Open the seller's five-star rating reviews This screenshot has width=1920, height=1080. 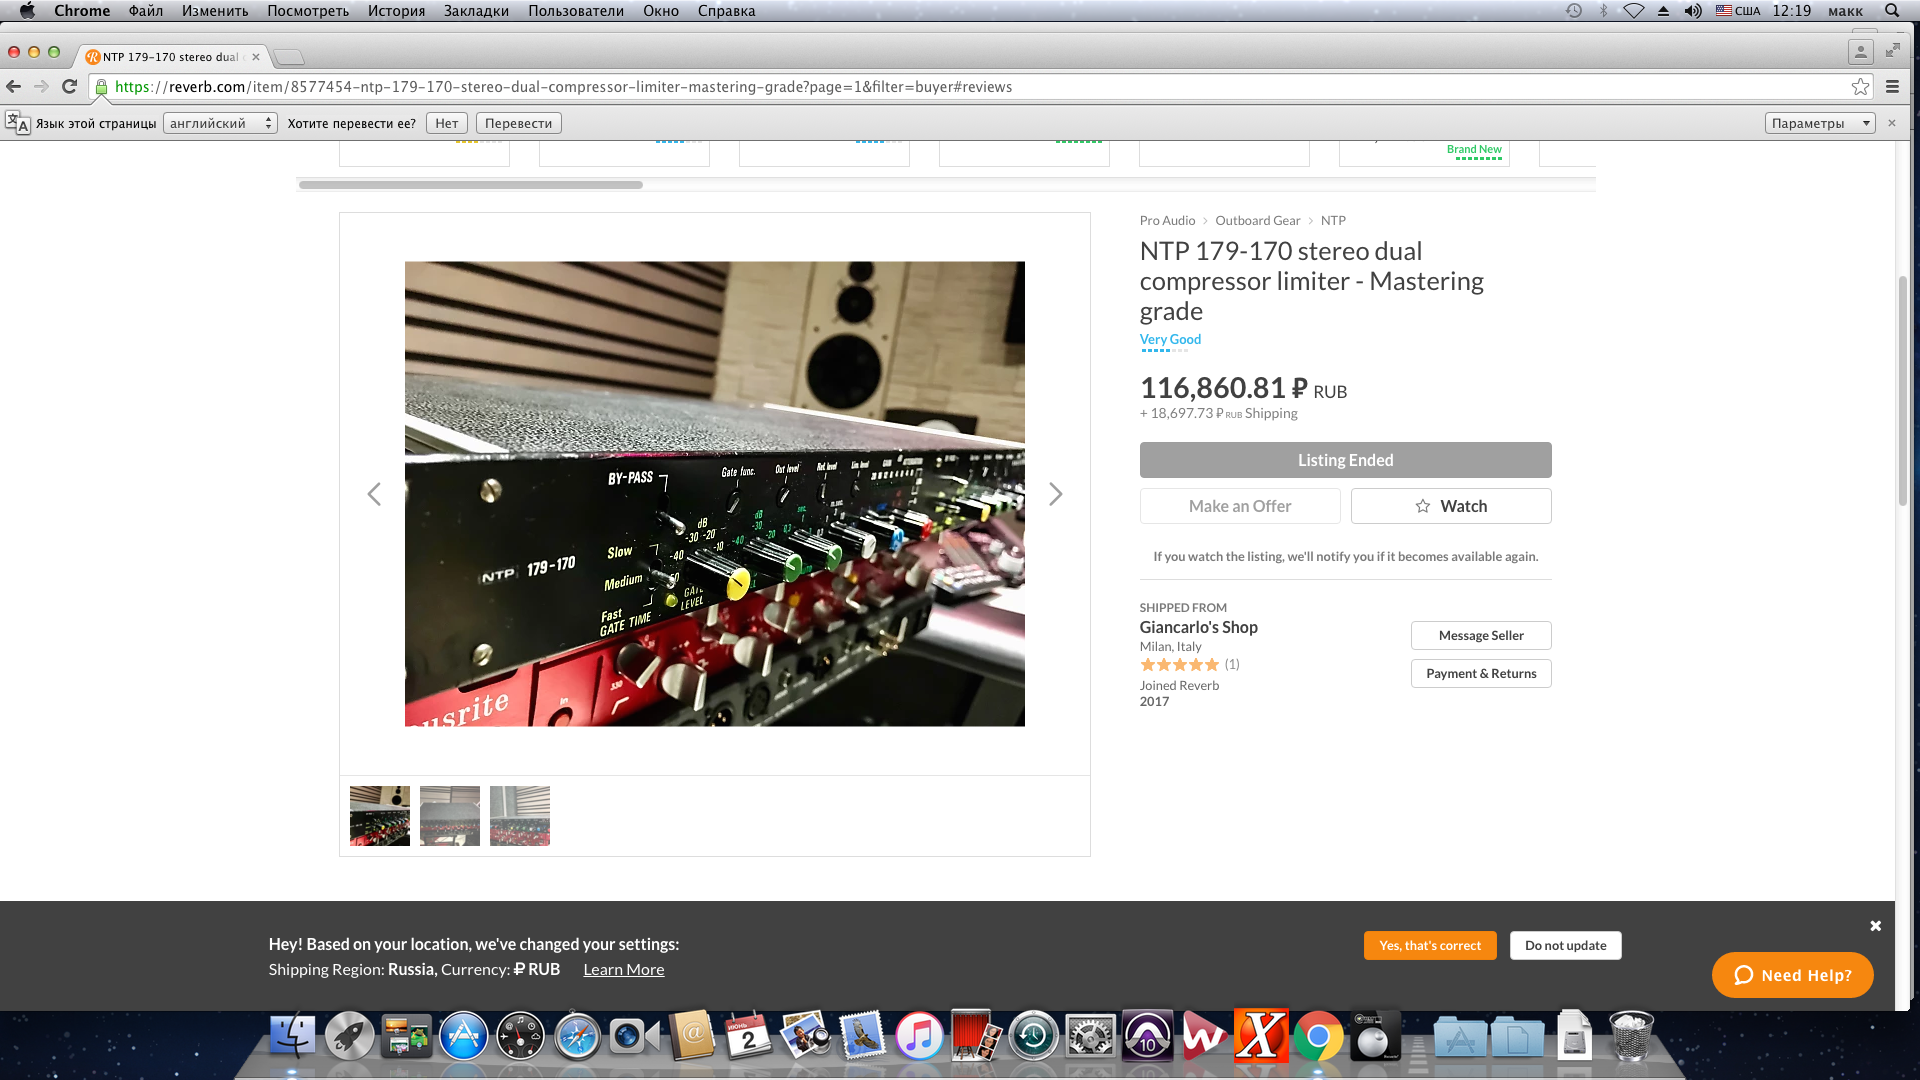[1180, 665]
